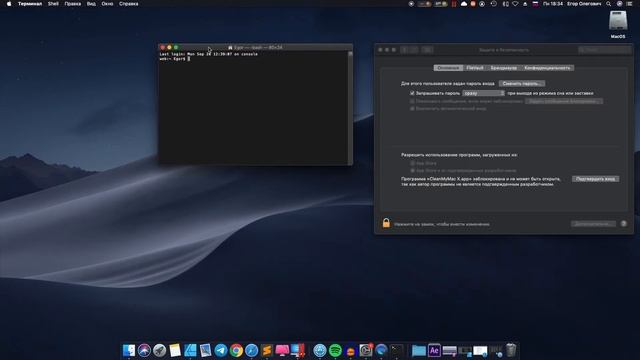The width and height of the screenshot is (640, 360).
Task: Click the clock in menu bar
Action: click(x=553, y=4)
